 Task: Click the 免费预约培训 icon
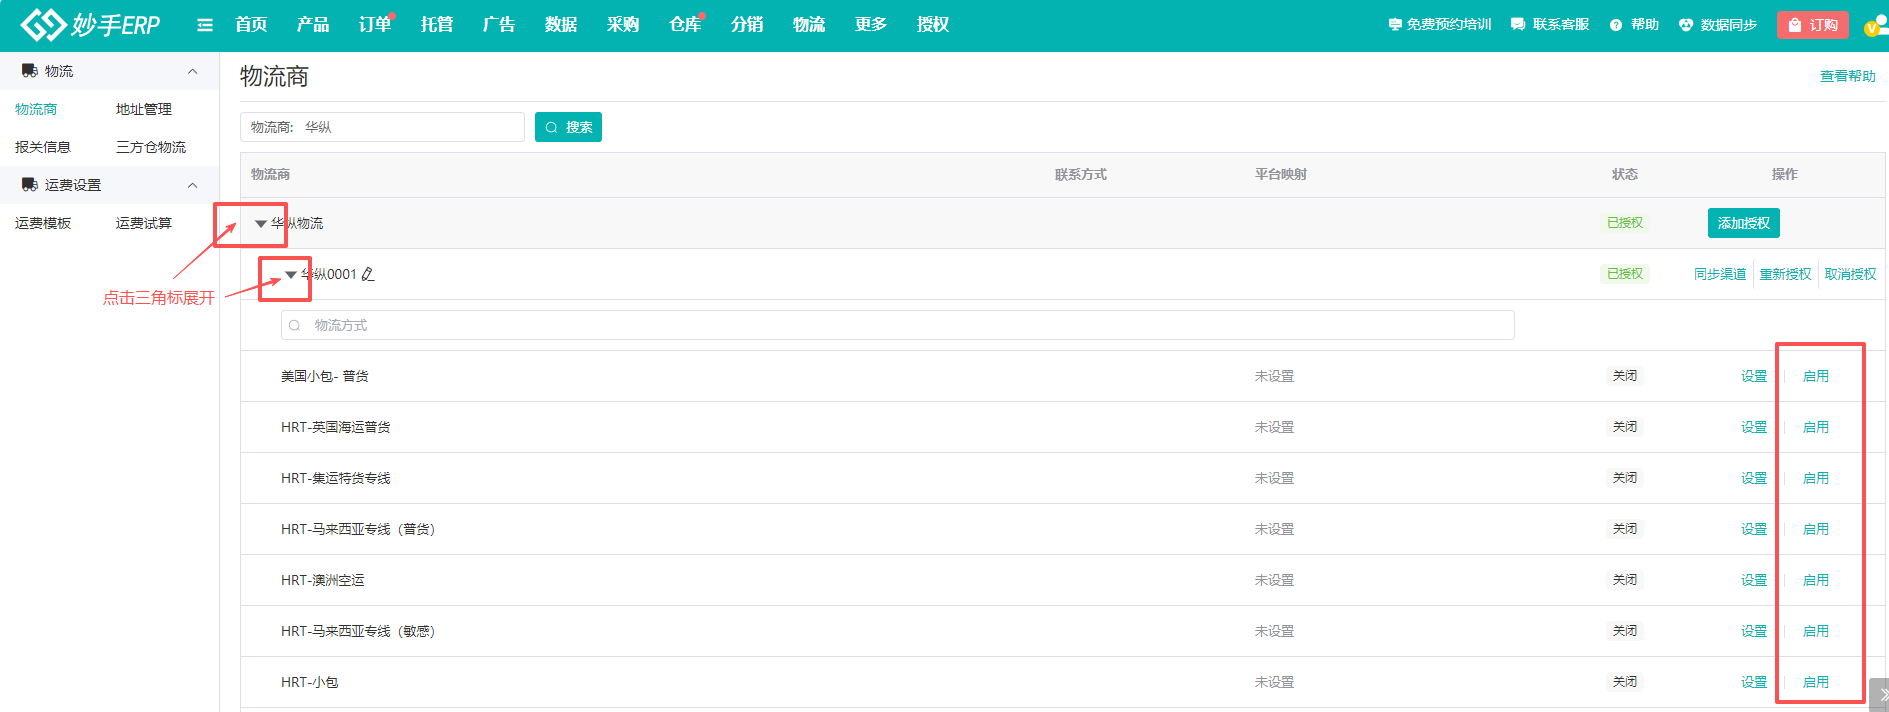[x=1395, y=25]
